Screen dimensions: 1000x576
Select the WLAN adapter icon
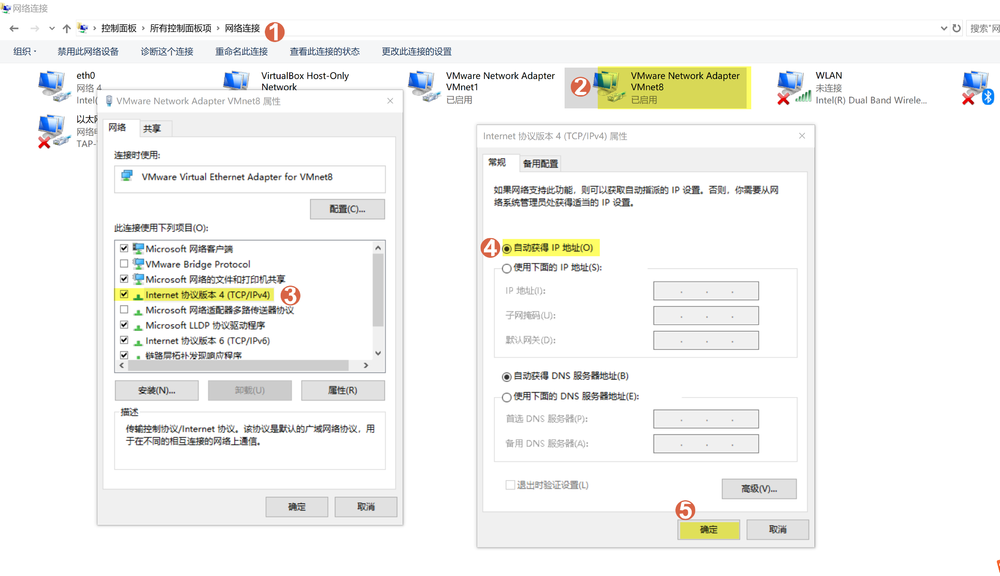pyautogui.click(x=793, y=87)
